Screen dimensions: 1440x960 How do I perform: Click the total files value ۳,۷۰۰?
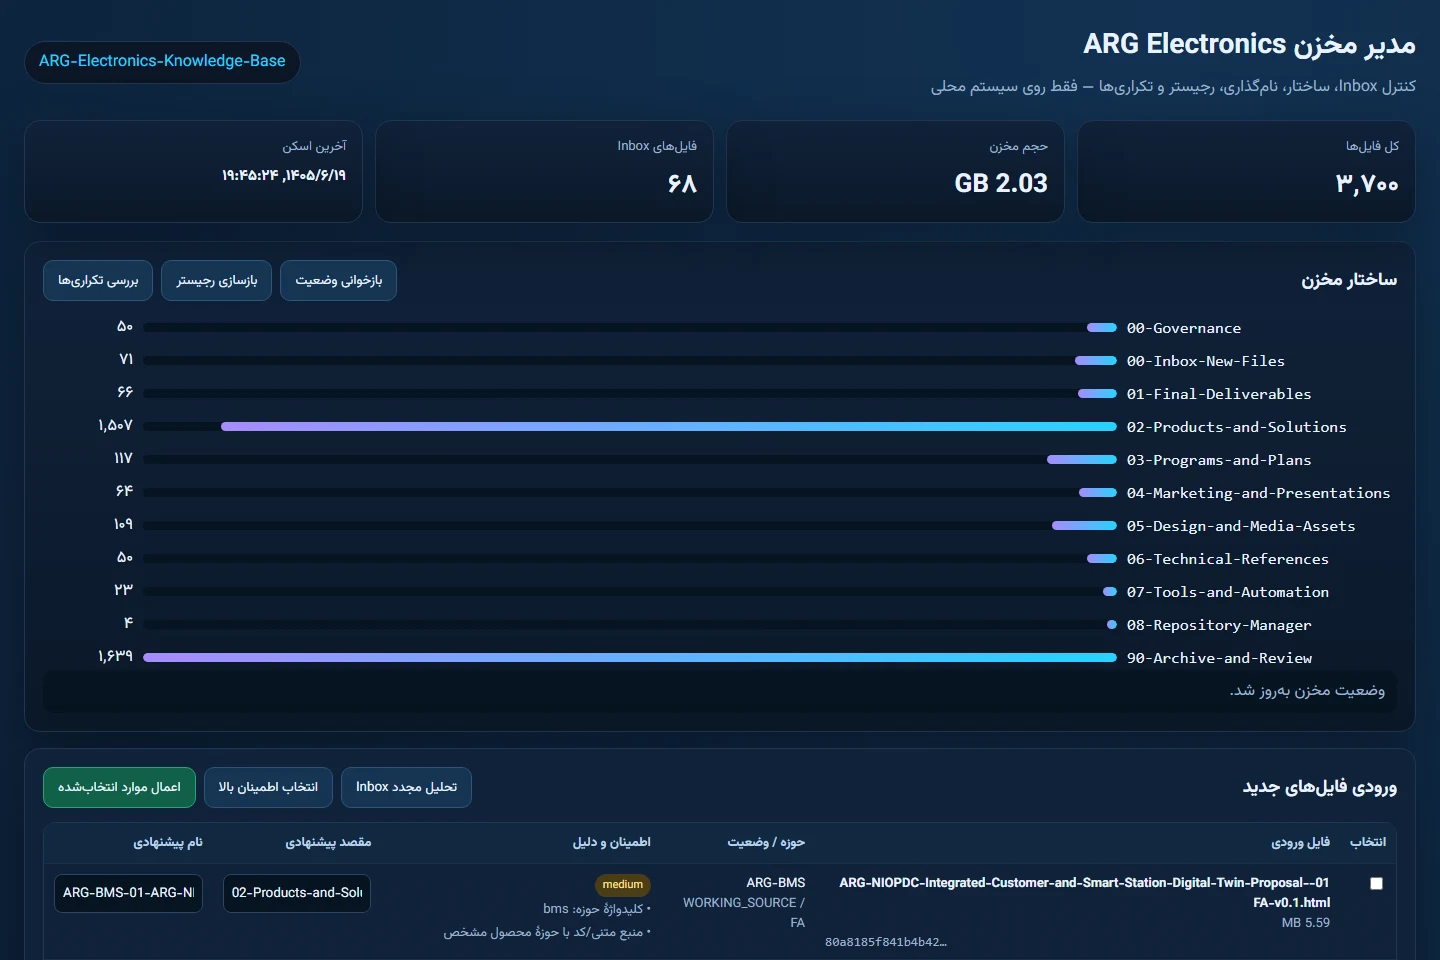click(1367, 184)
